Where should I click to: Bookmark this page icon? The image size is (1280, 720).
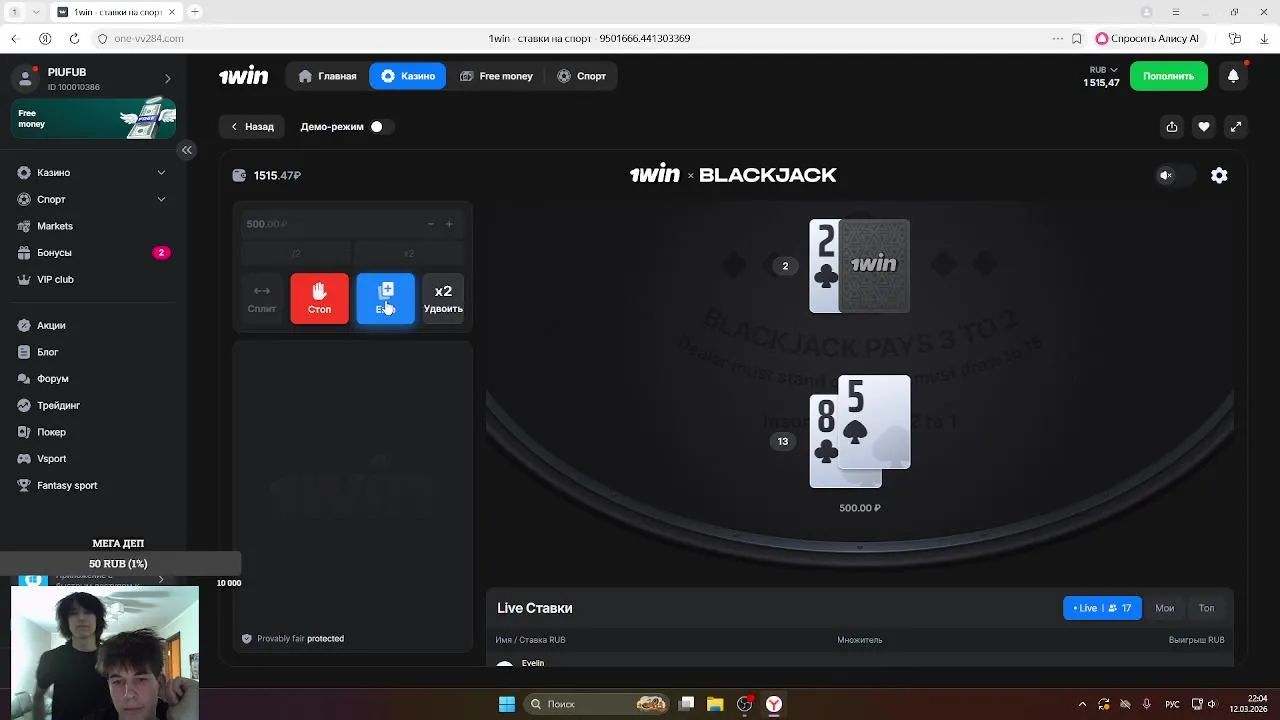click(x=1077, y=38)
